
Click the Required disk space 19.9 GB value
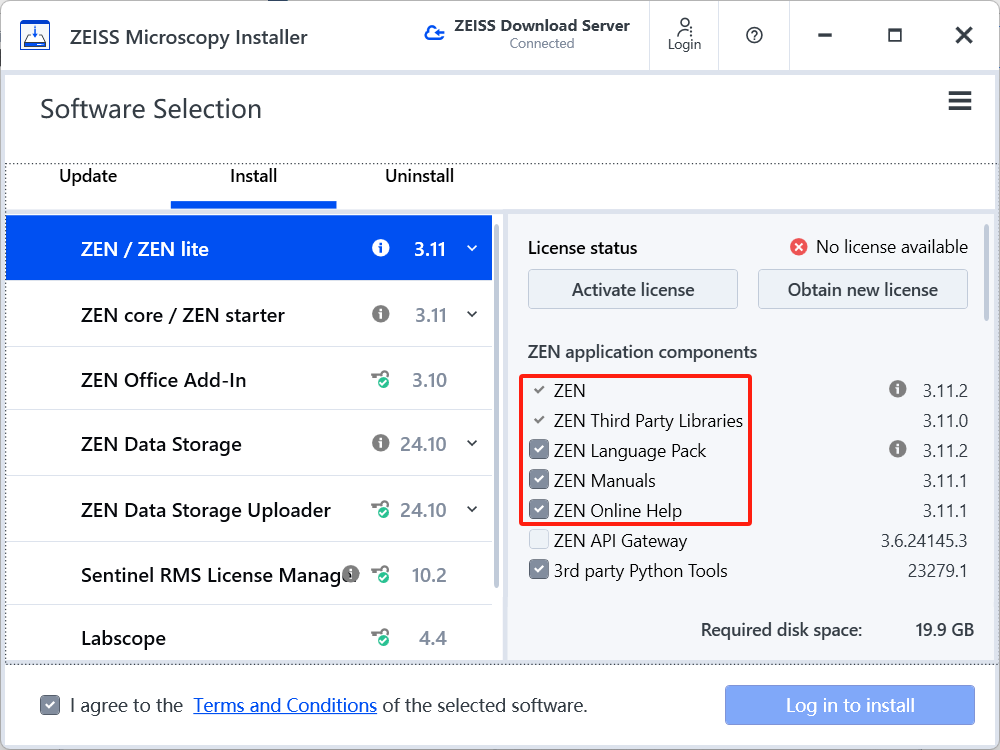click(944, 630)
